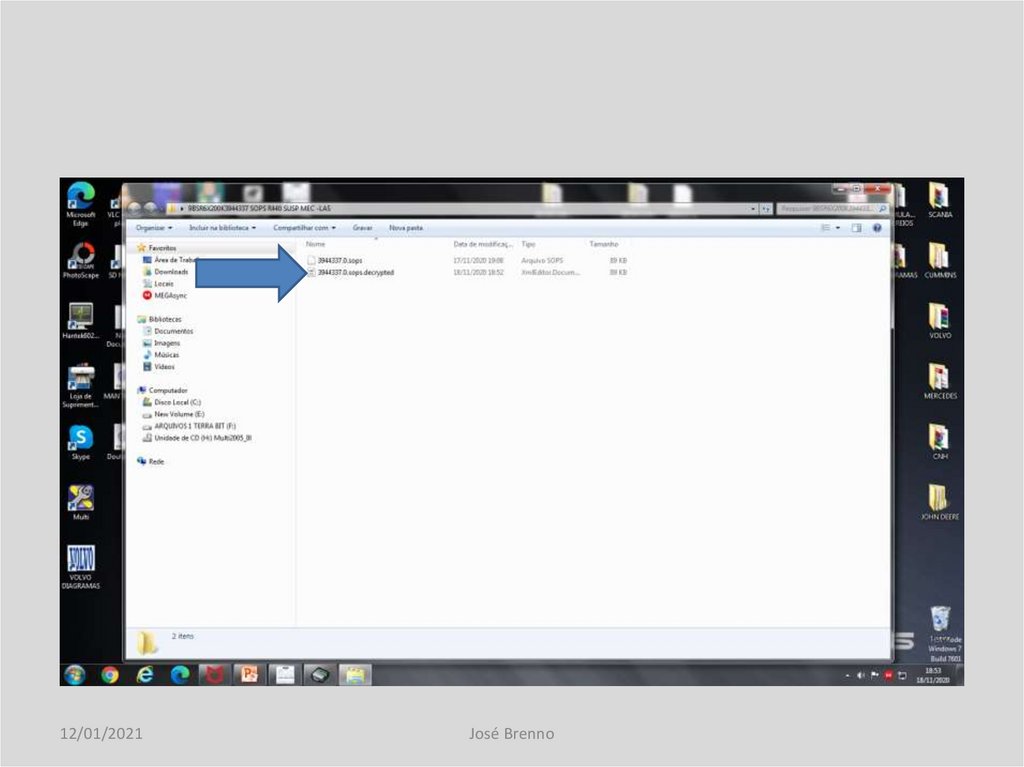Open MEGAsync in navigation pane

pos(165,295)
